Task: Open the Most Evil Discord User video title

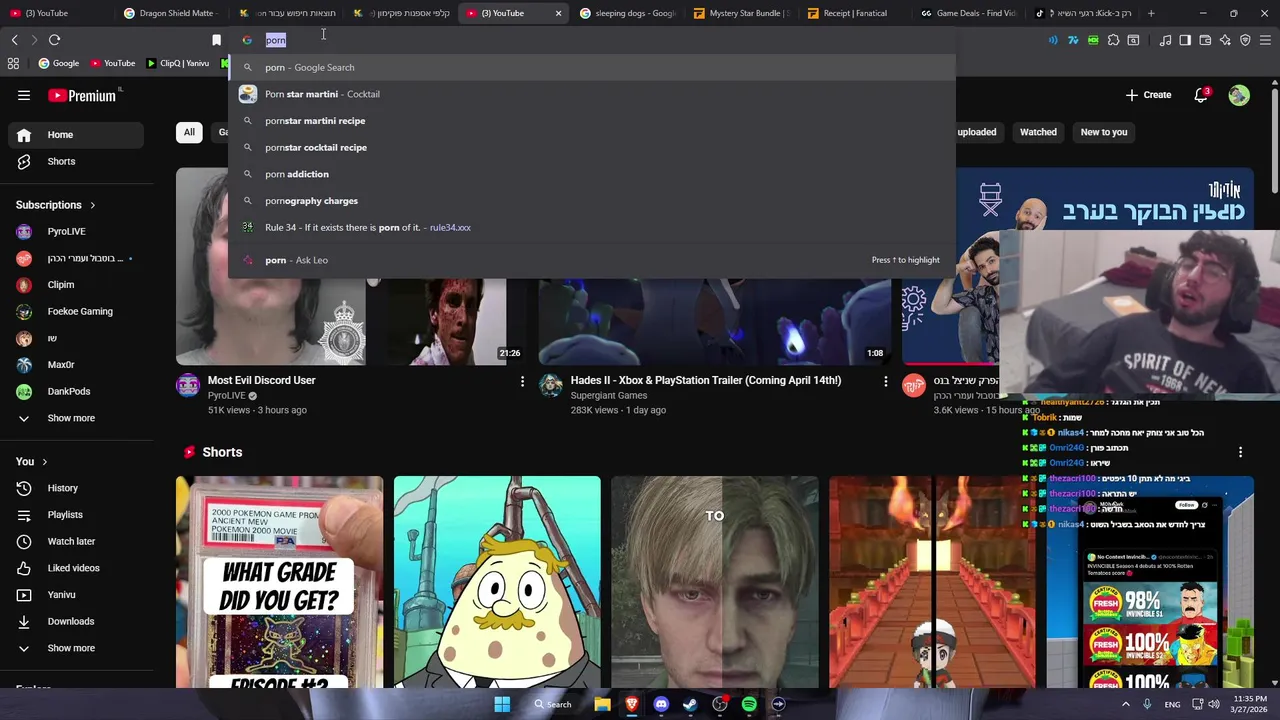Action: (261, 380)
